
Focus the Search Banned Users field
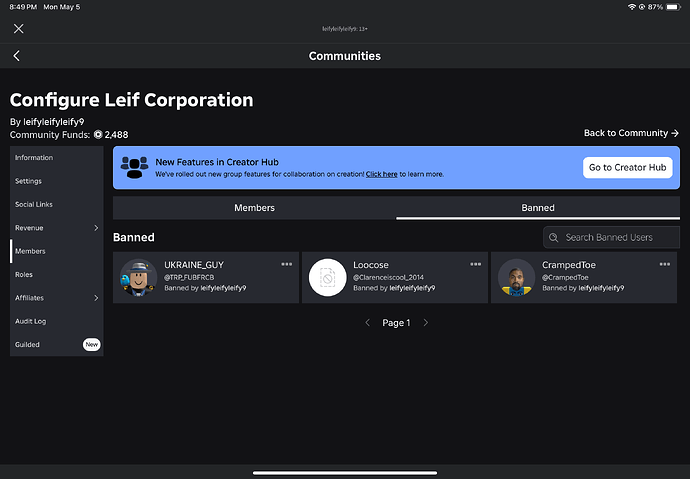[611, 238]
